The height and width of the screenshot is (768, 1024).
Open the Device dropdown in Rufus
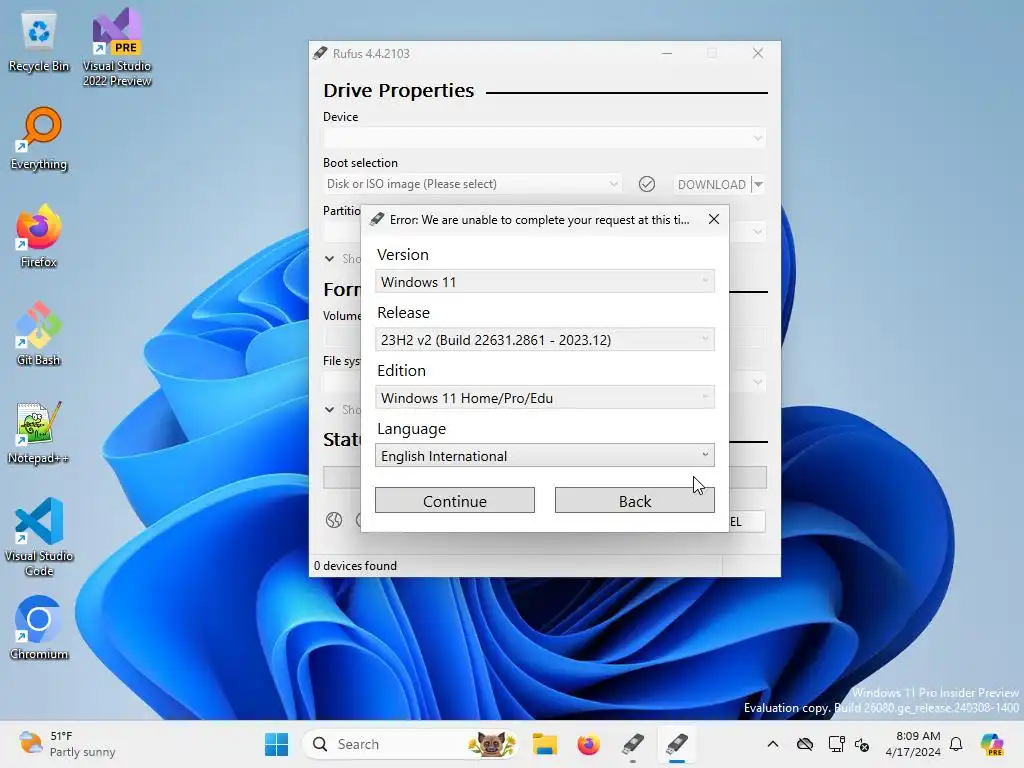point(544,138)
